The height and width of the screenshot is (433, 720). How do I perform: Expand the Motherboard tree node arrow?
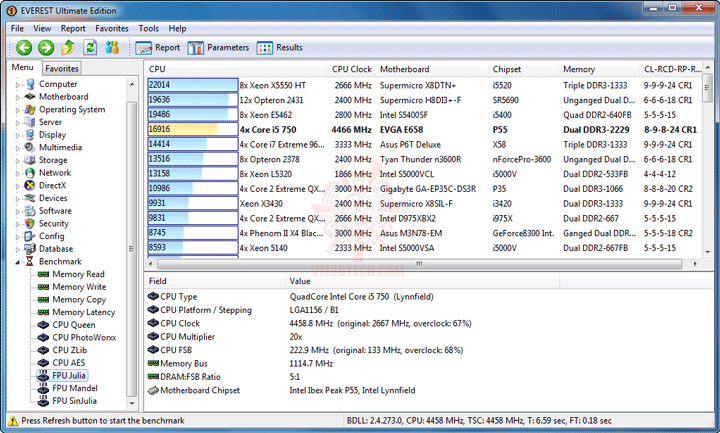17,97
